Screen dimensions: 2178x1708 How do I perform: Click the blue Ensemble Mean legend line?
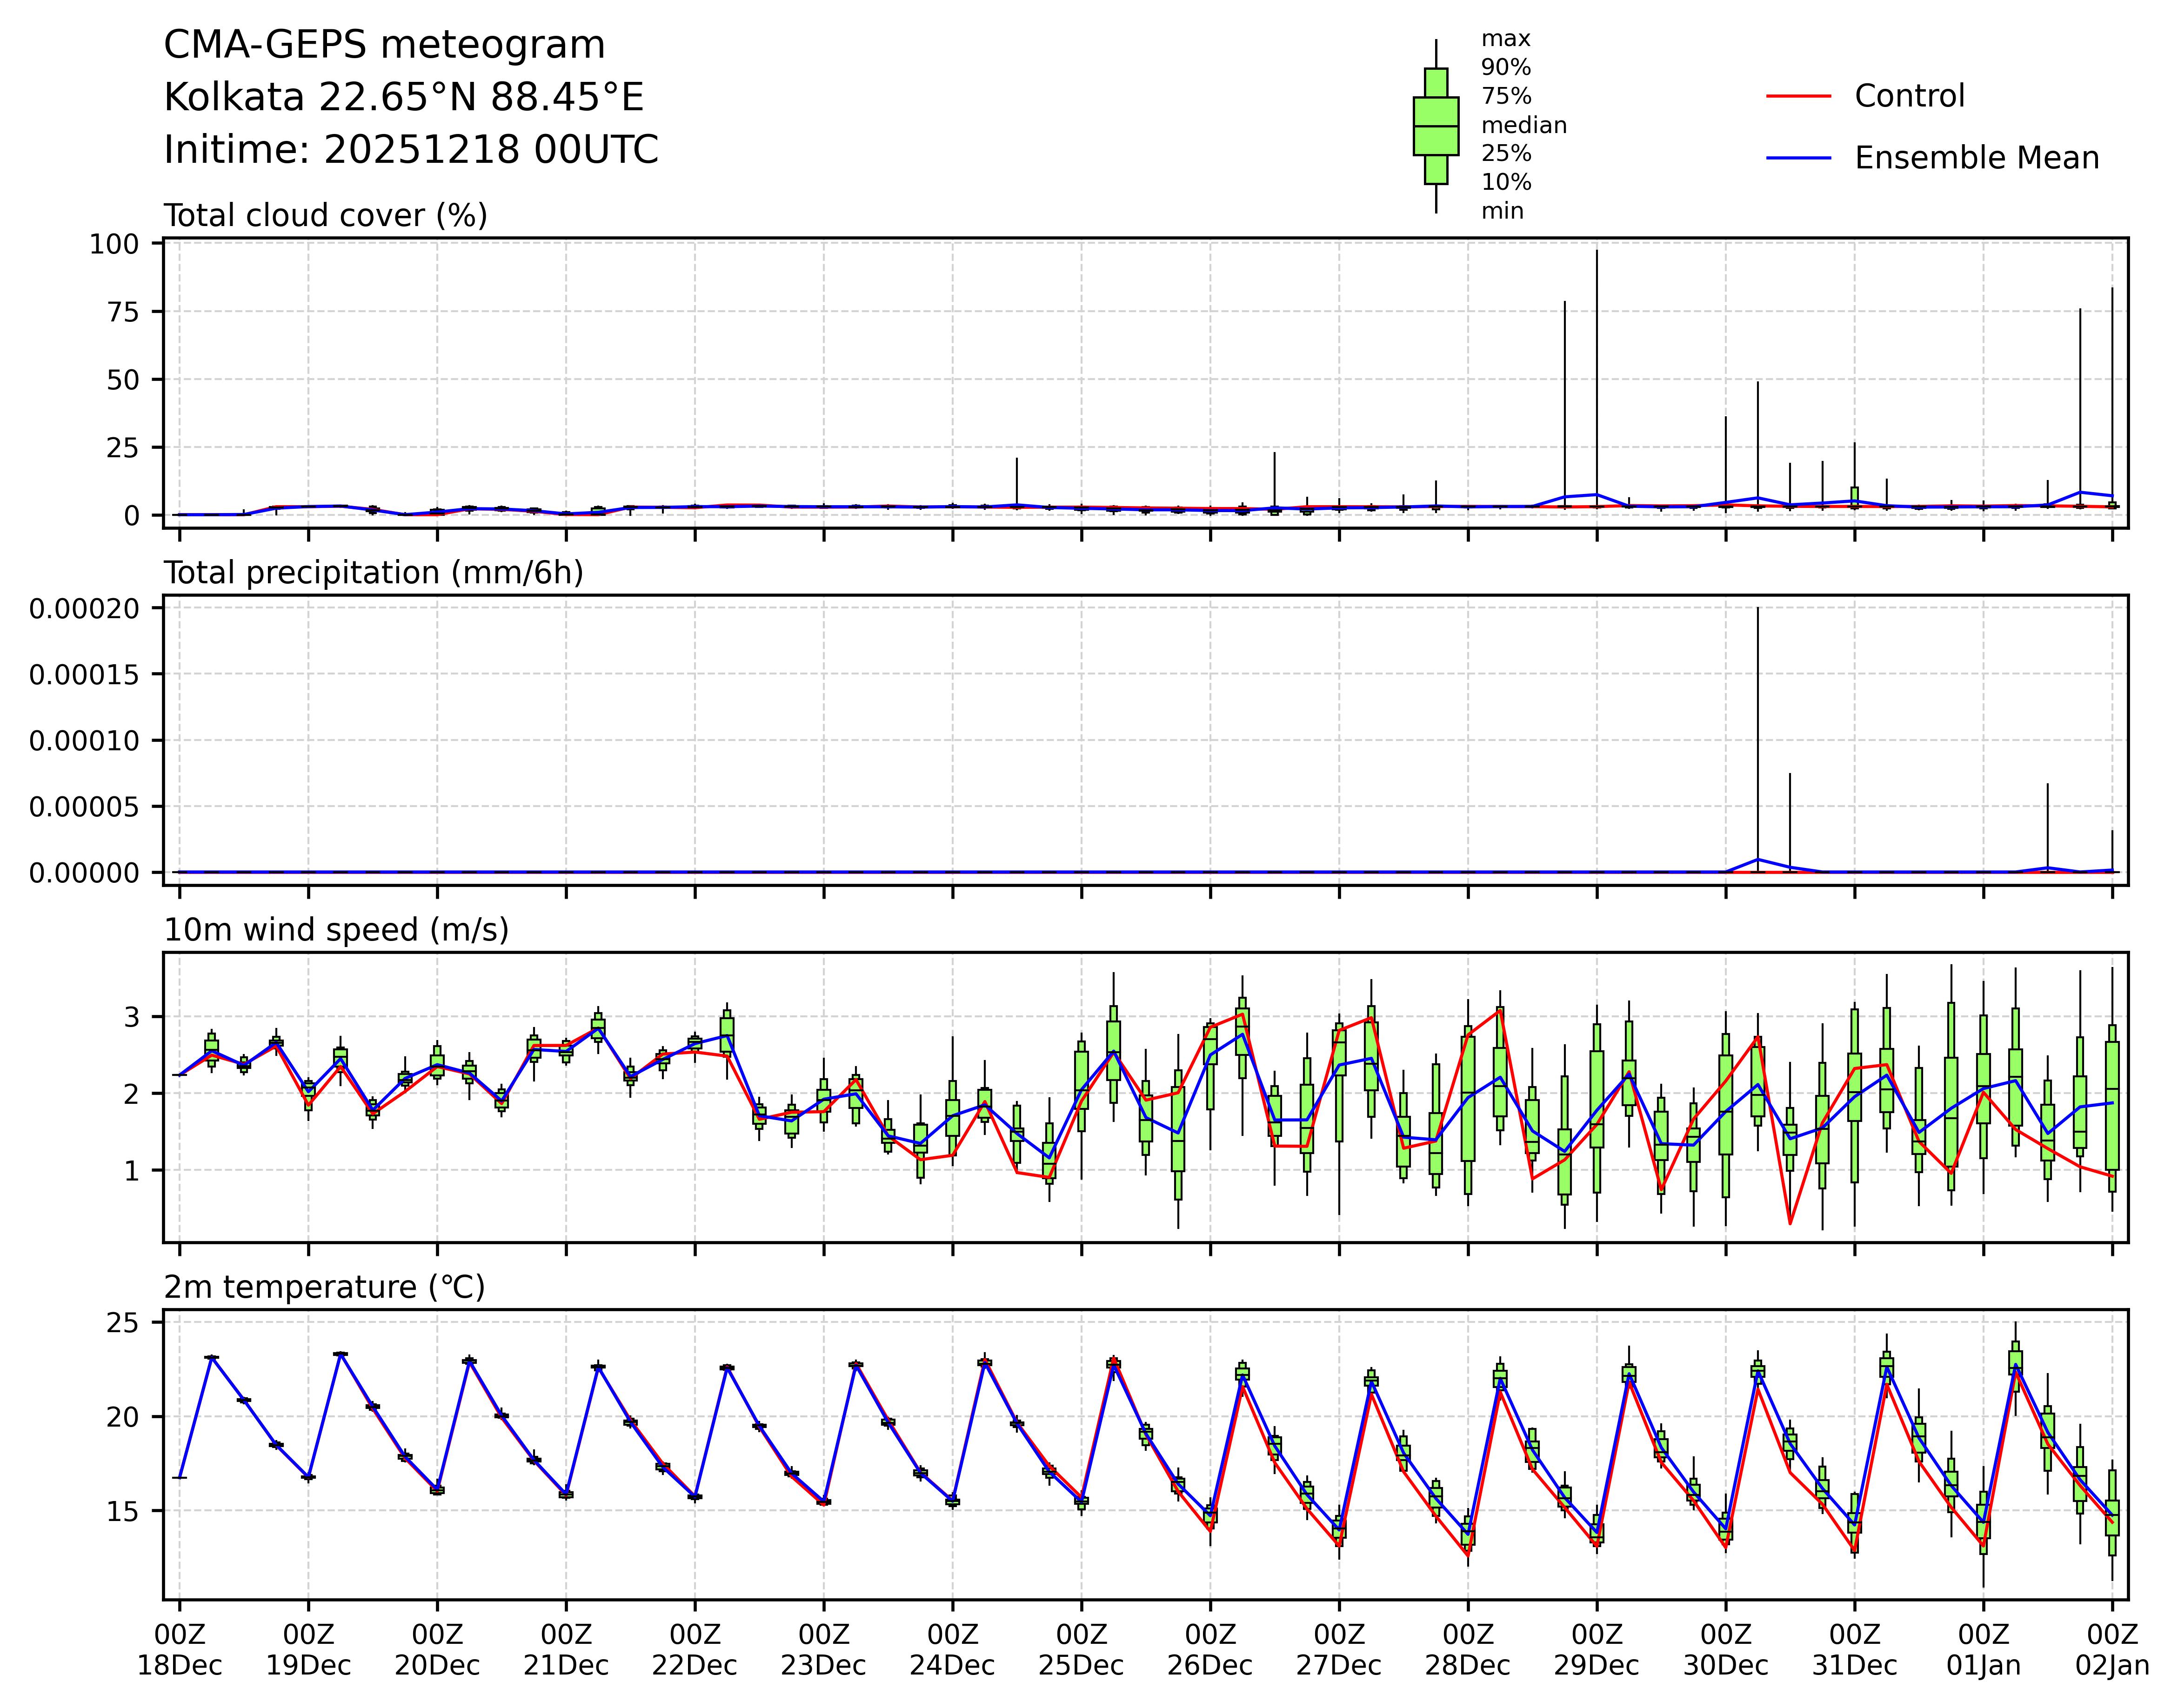pos(1798,158)
